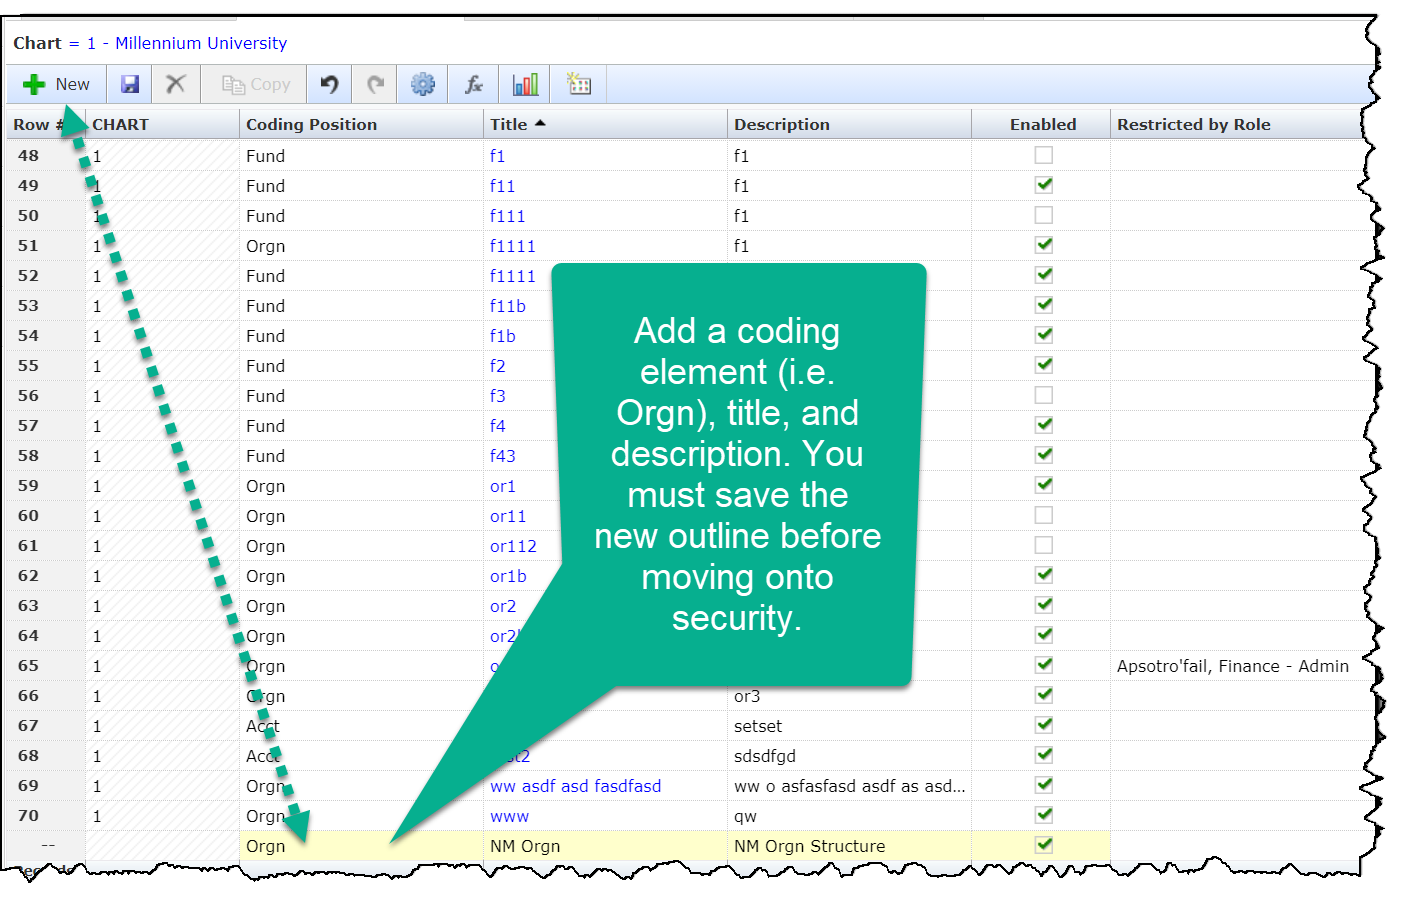Uncheck Enabled for row 49

tap(1043, 185)
